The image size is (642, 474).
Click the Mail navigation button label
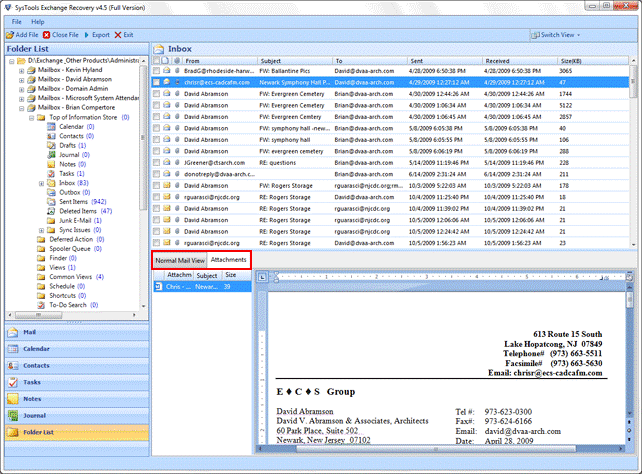pyautogui.click(x=29, y=332)
